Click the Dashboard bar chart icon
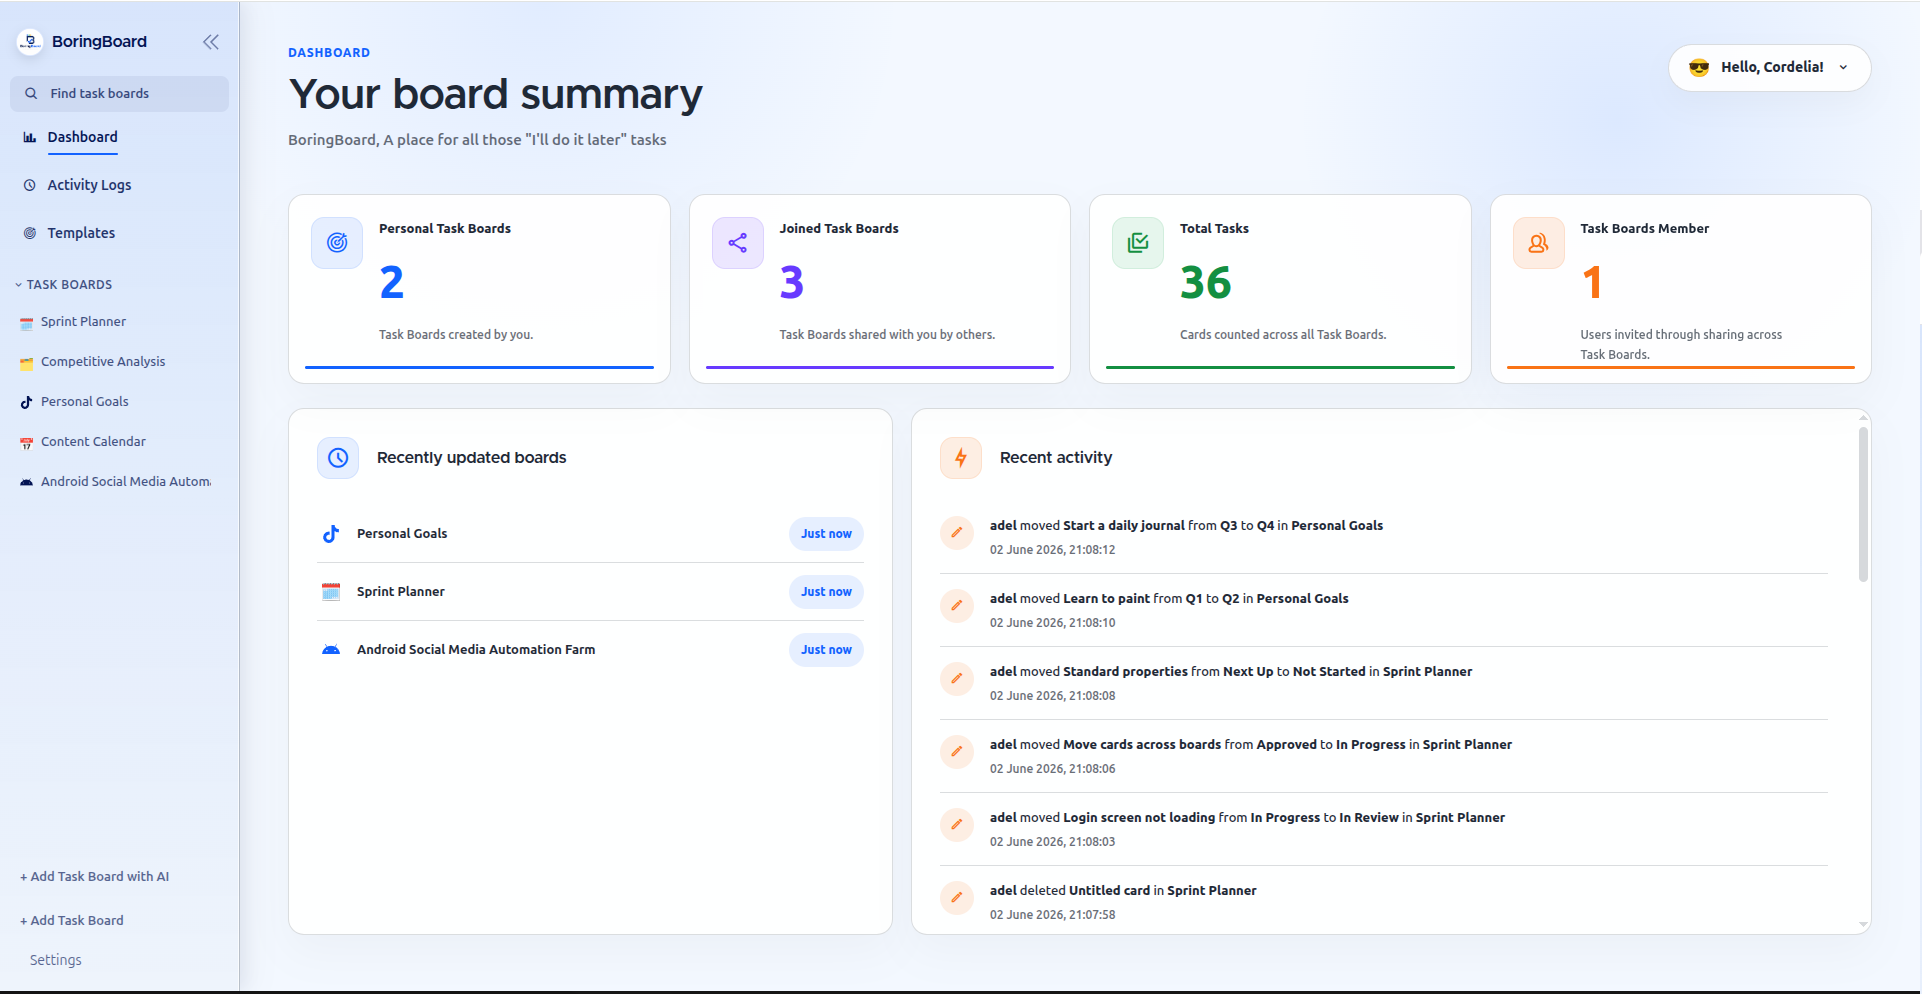1922x994 pixels. pos(30,137)
